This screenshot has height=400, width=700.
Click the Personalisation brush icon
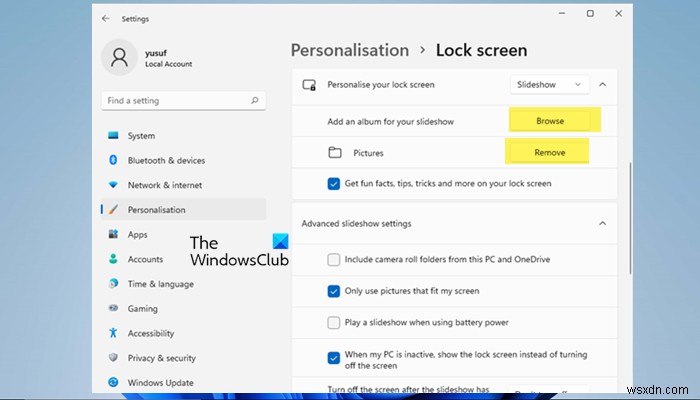(x=113, y=209)
